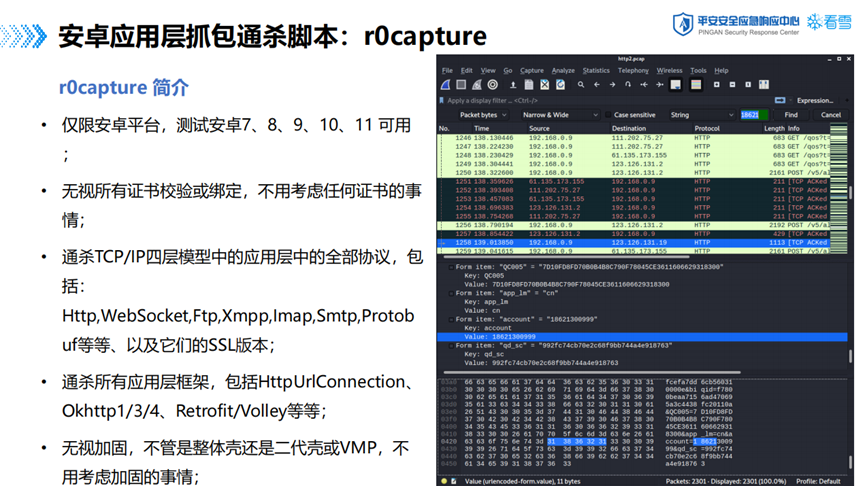Jump to last packet icon
Viewport: 865px width, 486px height.
click(x=659, y=85)
